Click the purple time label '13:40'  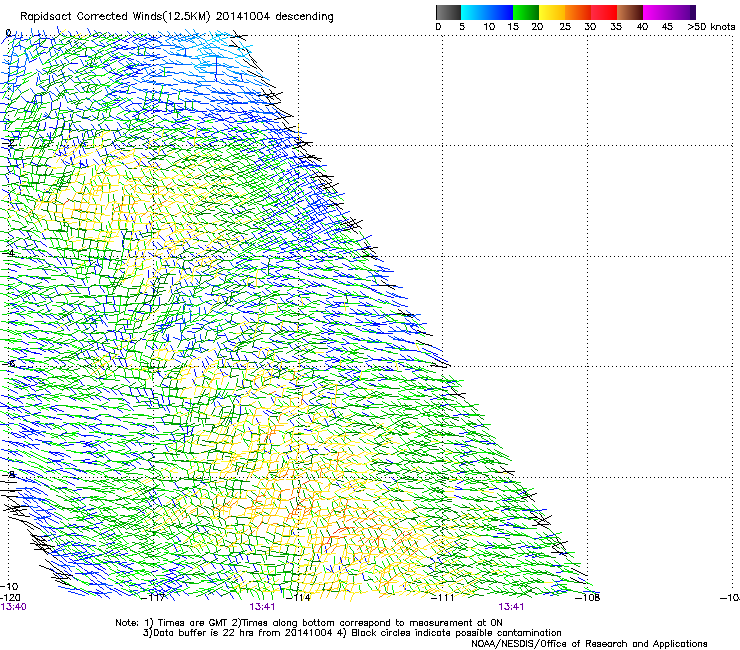click(13, 607)
